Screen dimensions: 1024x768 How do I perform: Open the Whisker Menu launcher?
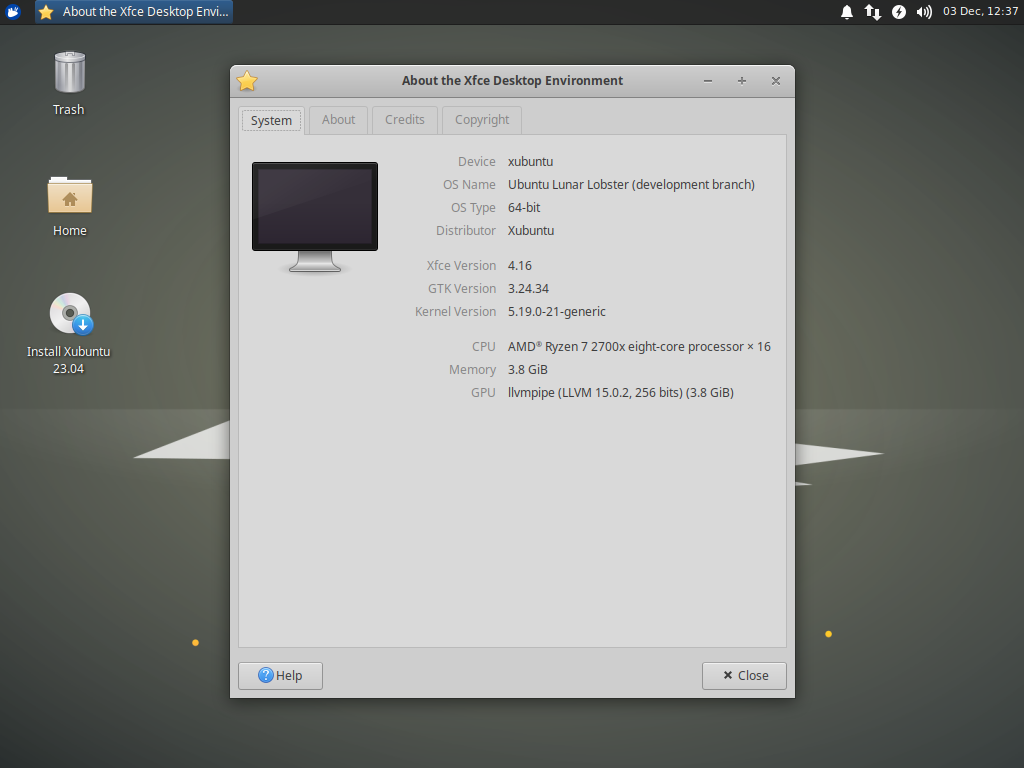click(11, 12)
